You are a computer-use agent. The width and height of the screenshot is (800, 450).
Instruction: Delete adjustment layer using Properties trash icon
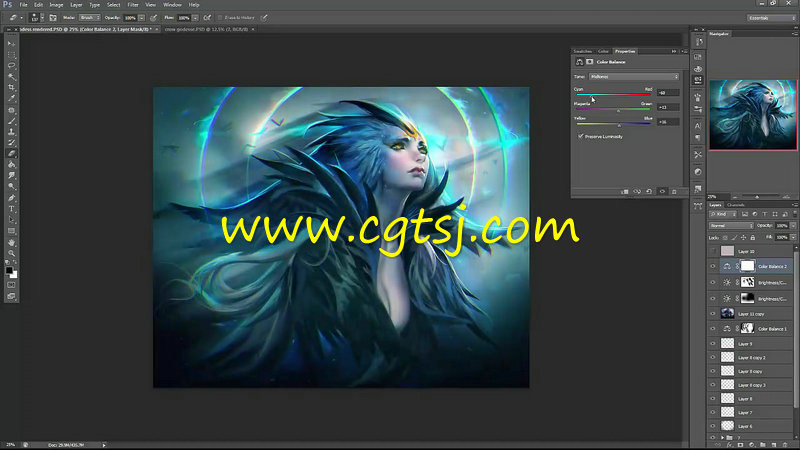point(674,192)
